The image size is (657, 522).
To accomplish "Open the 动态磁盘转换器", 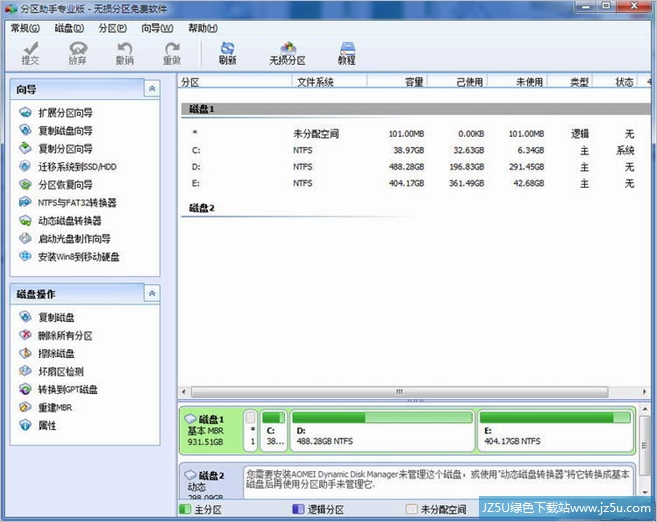I will [x=60, y=220].
